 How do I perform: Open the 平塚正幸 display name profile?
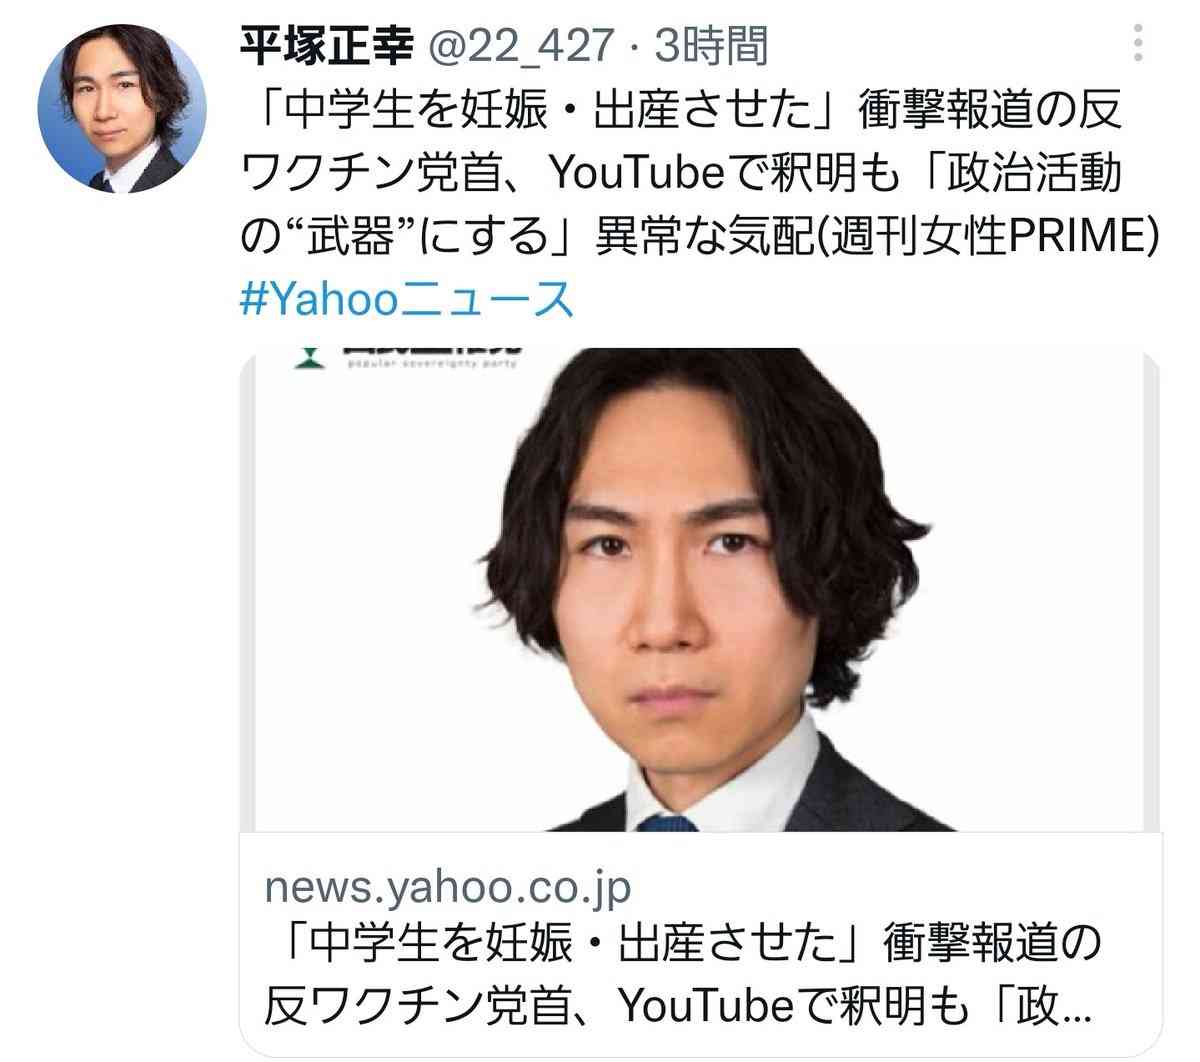327,44
